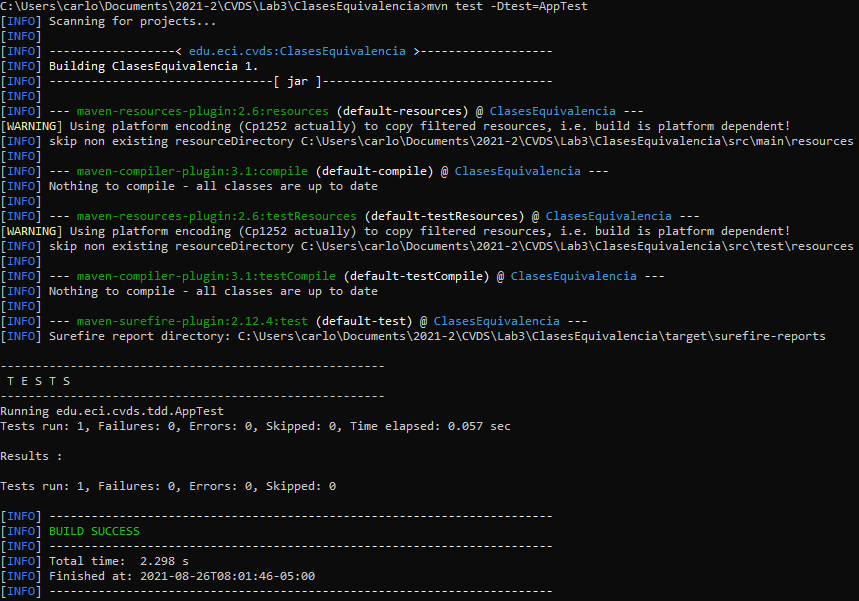Select 'Building ClasesEquivalencia 1.' text
This screenshot has width=859, height=601.
(153, 66)
